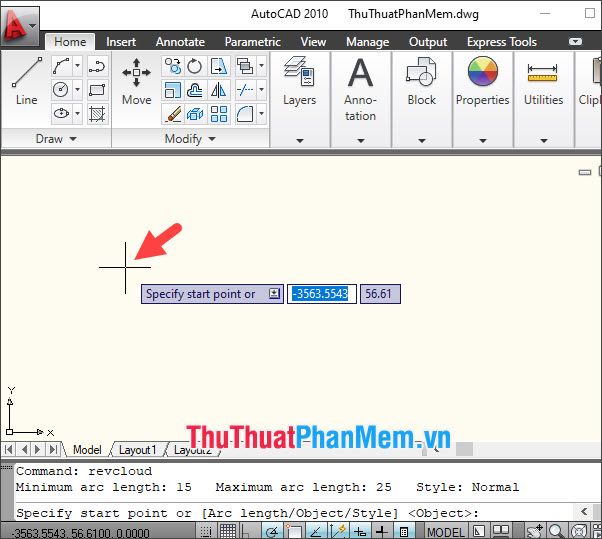602x539 pixels.
Task: Activate the Stretch tool
Action: click(219, 66)
